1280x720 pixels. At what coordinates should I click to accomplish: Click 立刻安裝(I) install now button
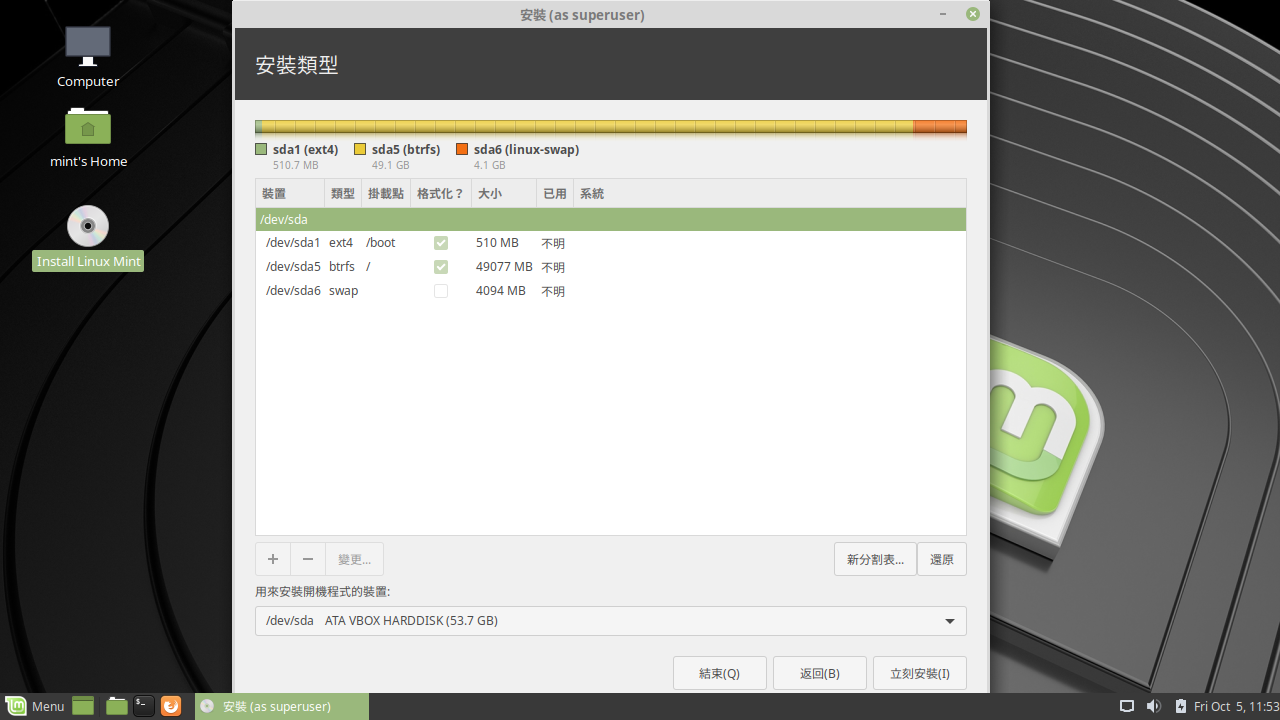920,673
